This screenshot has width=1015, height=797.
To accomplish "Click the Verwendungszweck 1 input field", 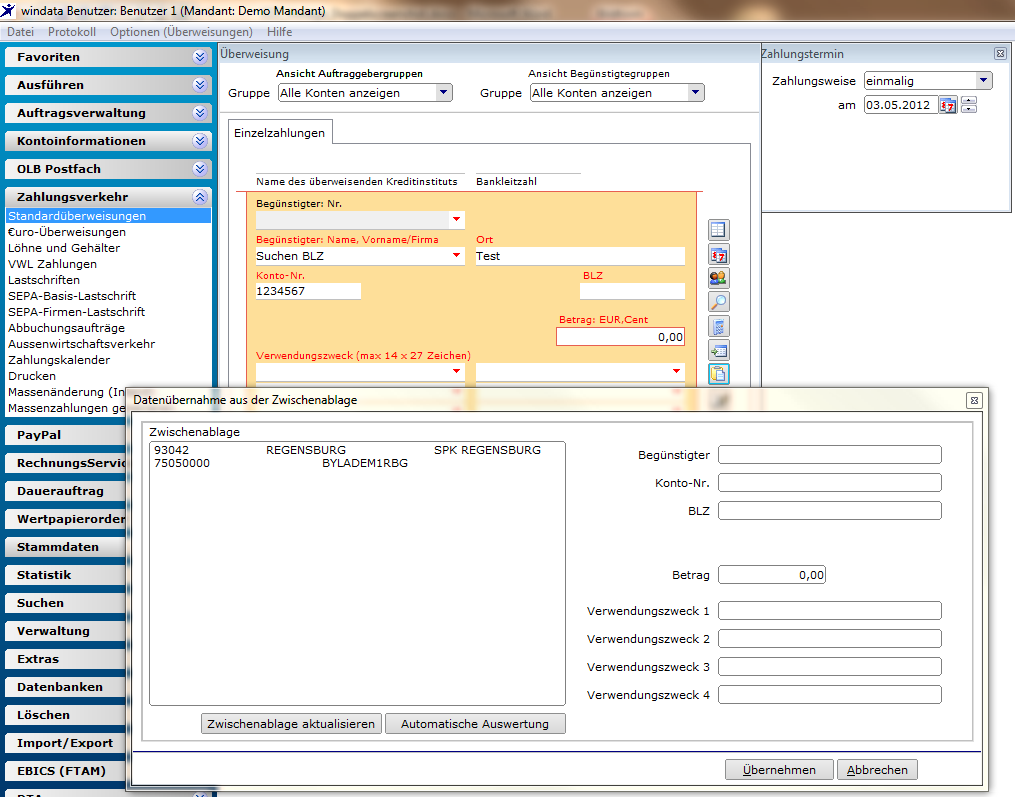I will click(830, 611).
